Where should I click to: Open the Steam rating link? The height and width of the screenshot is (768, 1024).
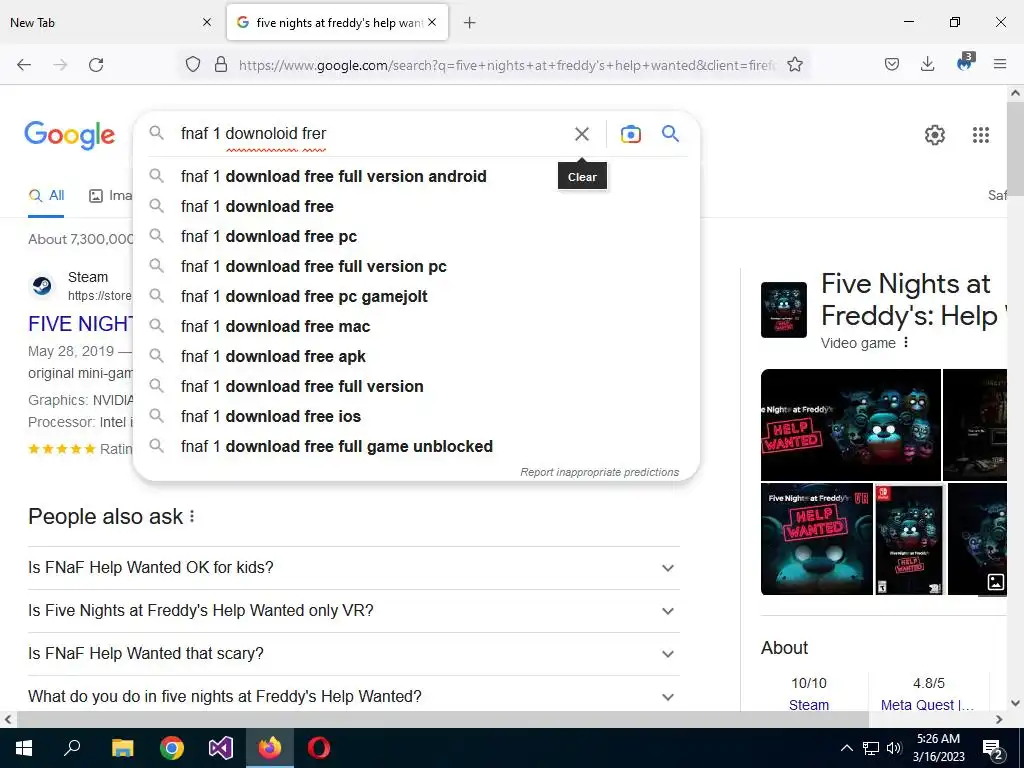[x=808, y=705]
